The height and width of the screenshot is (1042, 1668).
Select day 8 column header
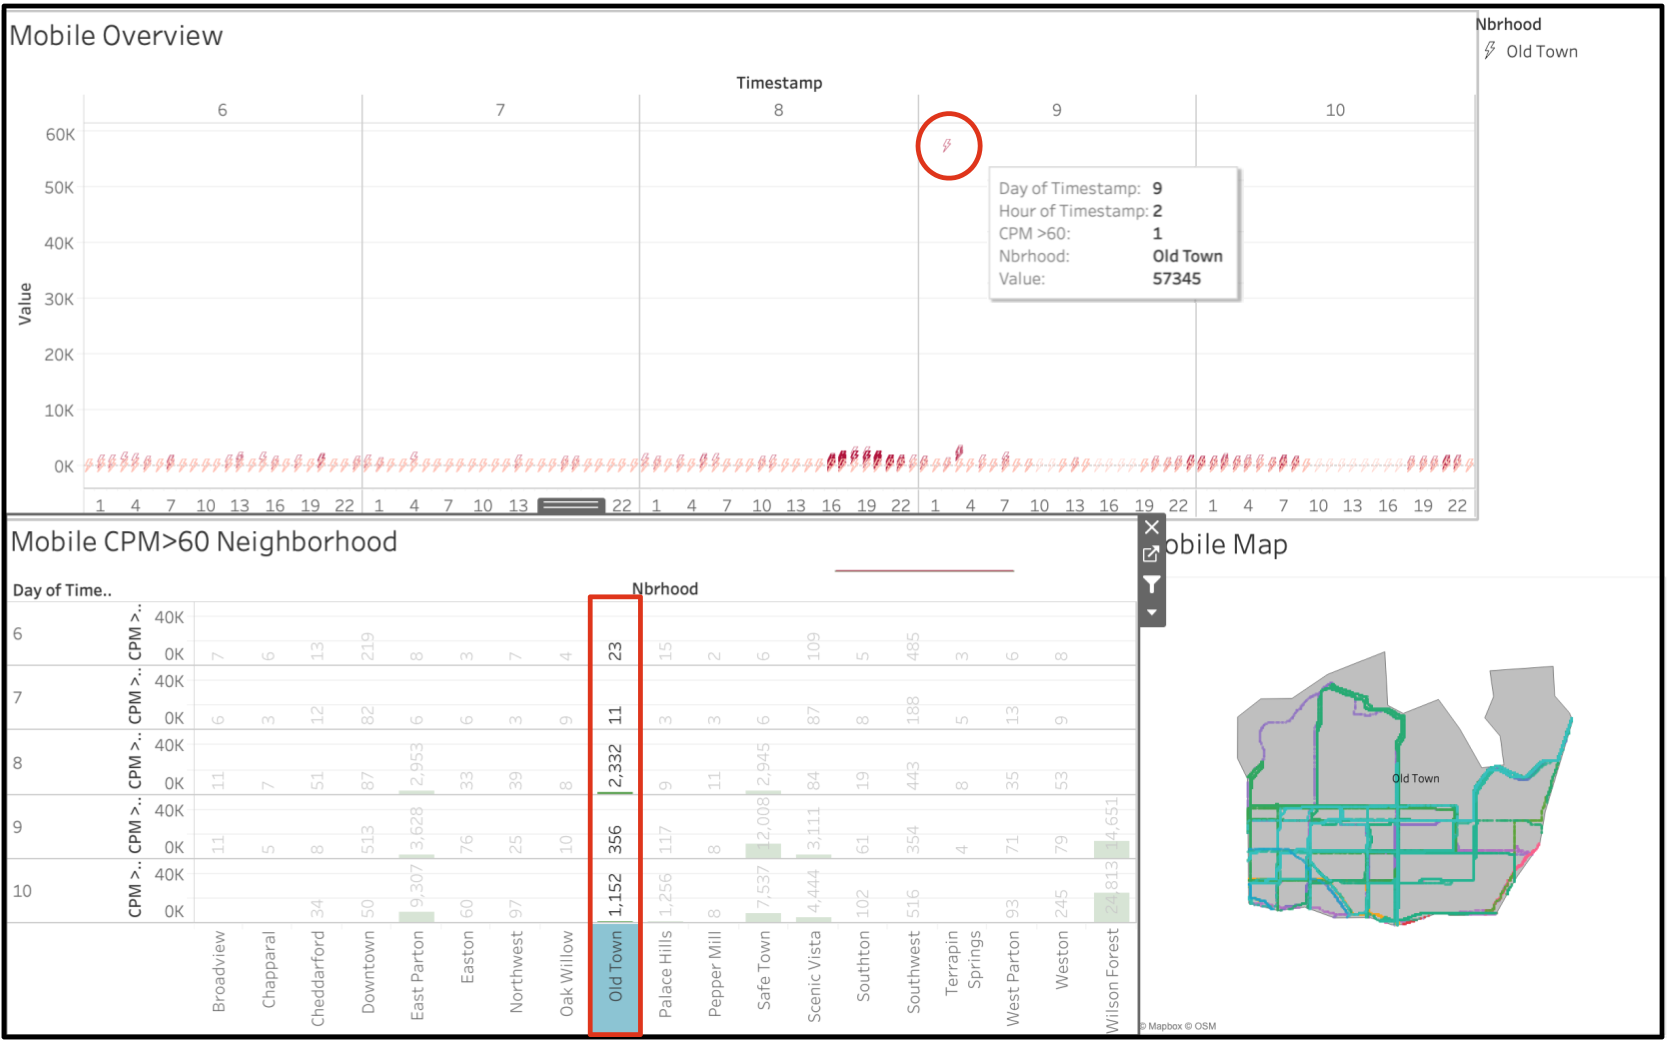(778, 110)
